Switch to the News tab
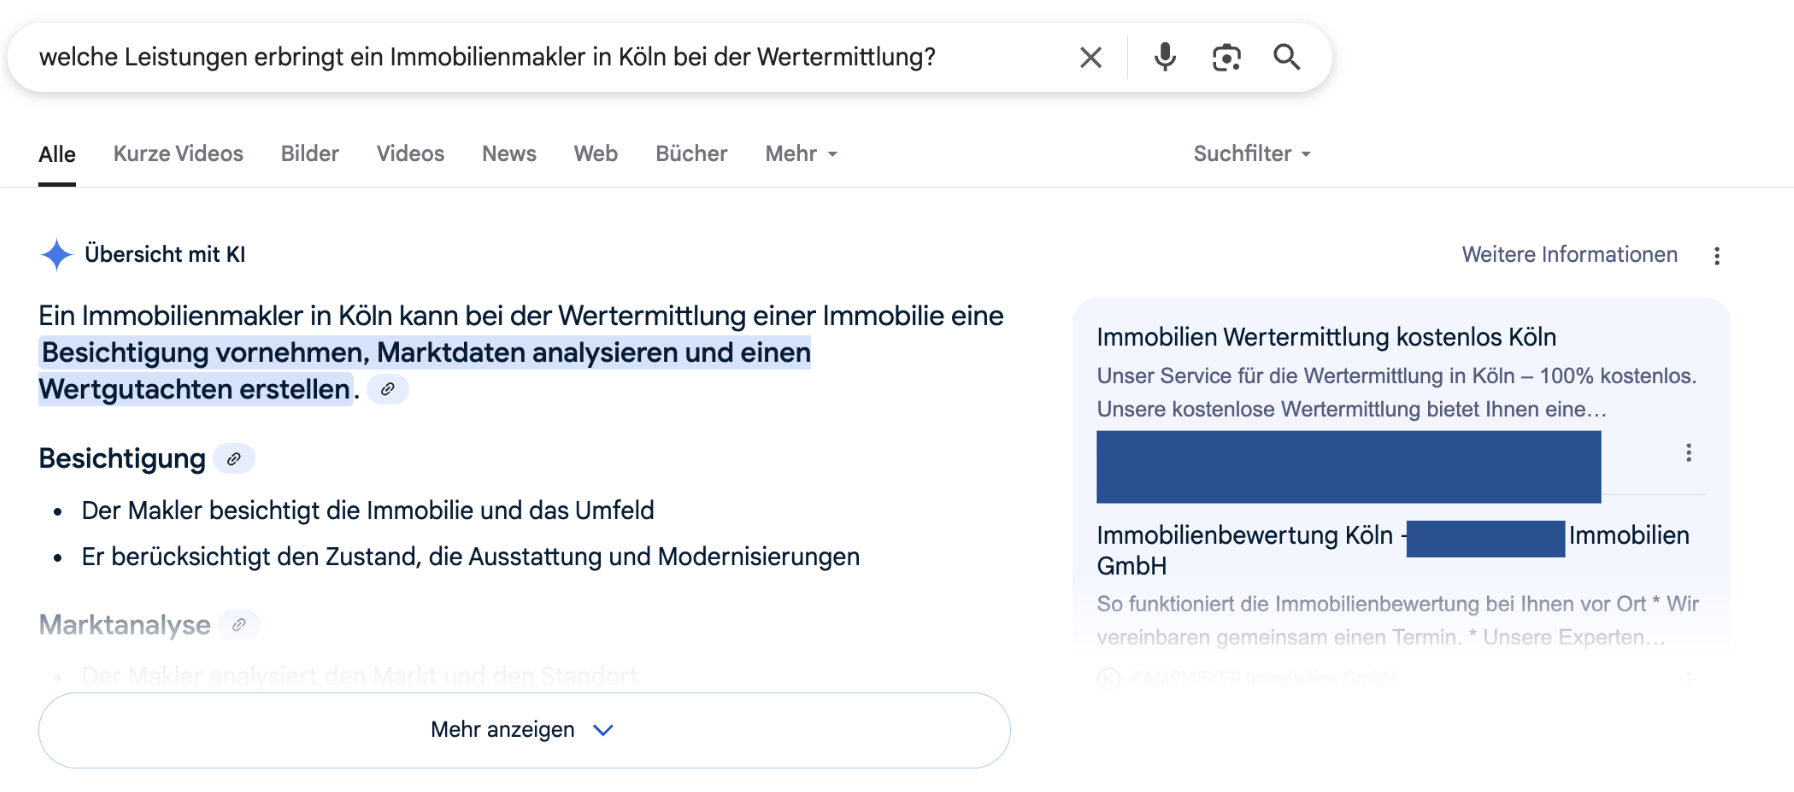Viewport: 1794px width, 792px height. point(509,154)
